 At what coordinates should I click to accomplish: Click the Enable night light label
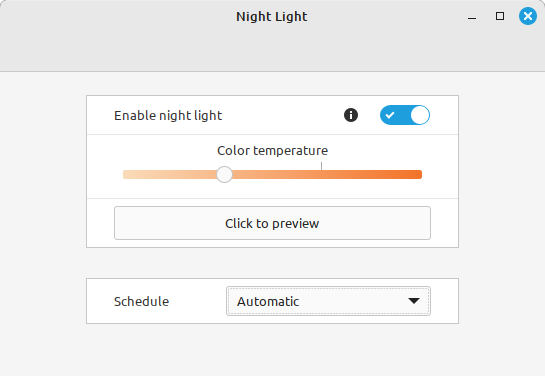168,115
